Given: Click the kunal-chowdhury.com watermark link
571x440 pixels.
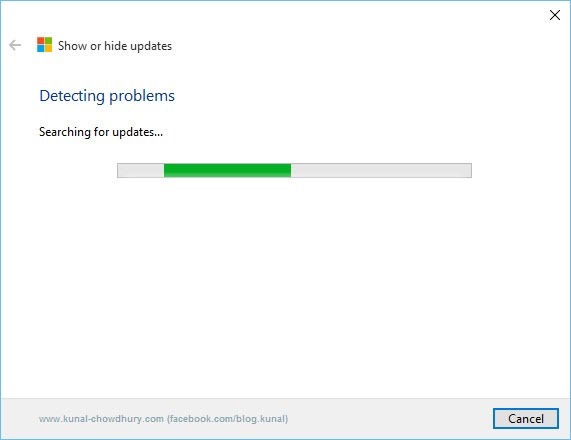Looking at the screenshot, I should click(x=101, y=419).
